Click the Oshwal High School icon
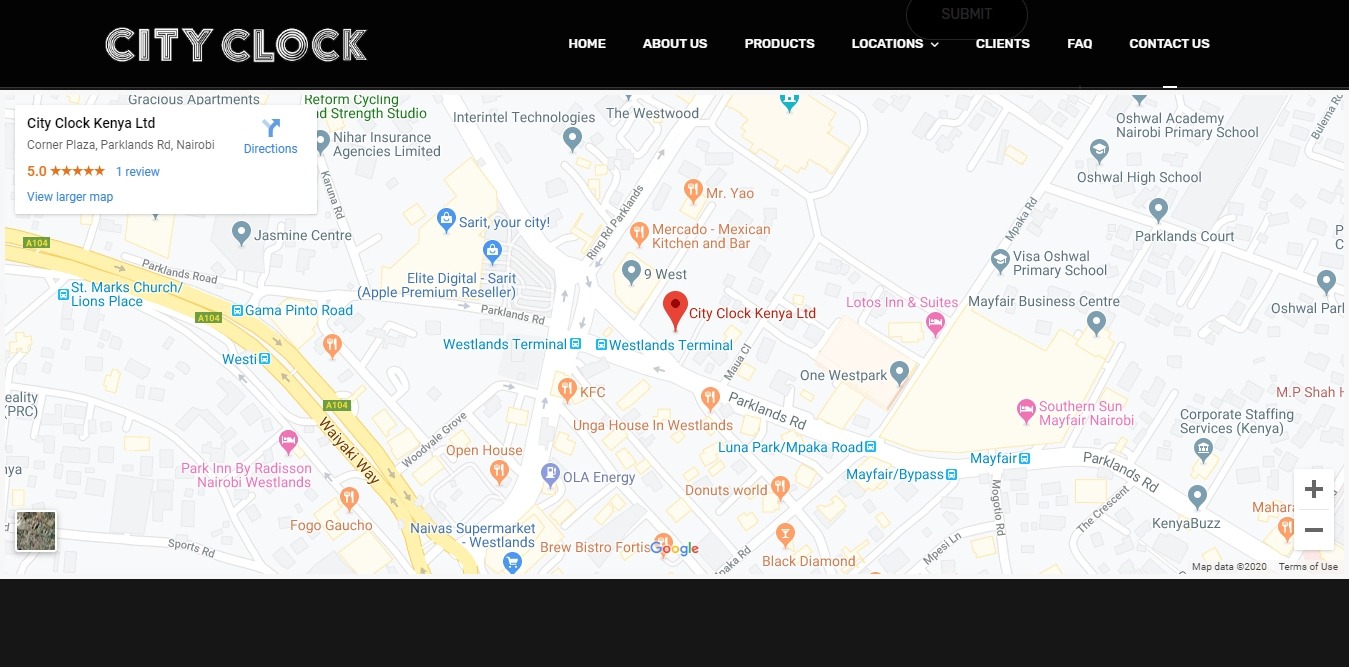1349x667 pixels. 1100,150
